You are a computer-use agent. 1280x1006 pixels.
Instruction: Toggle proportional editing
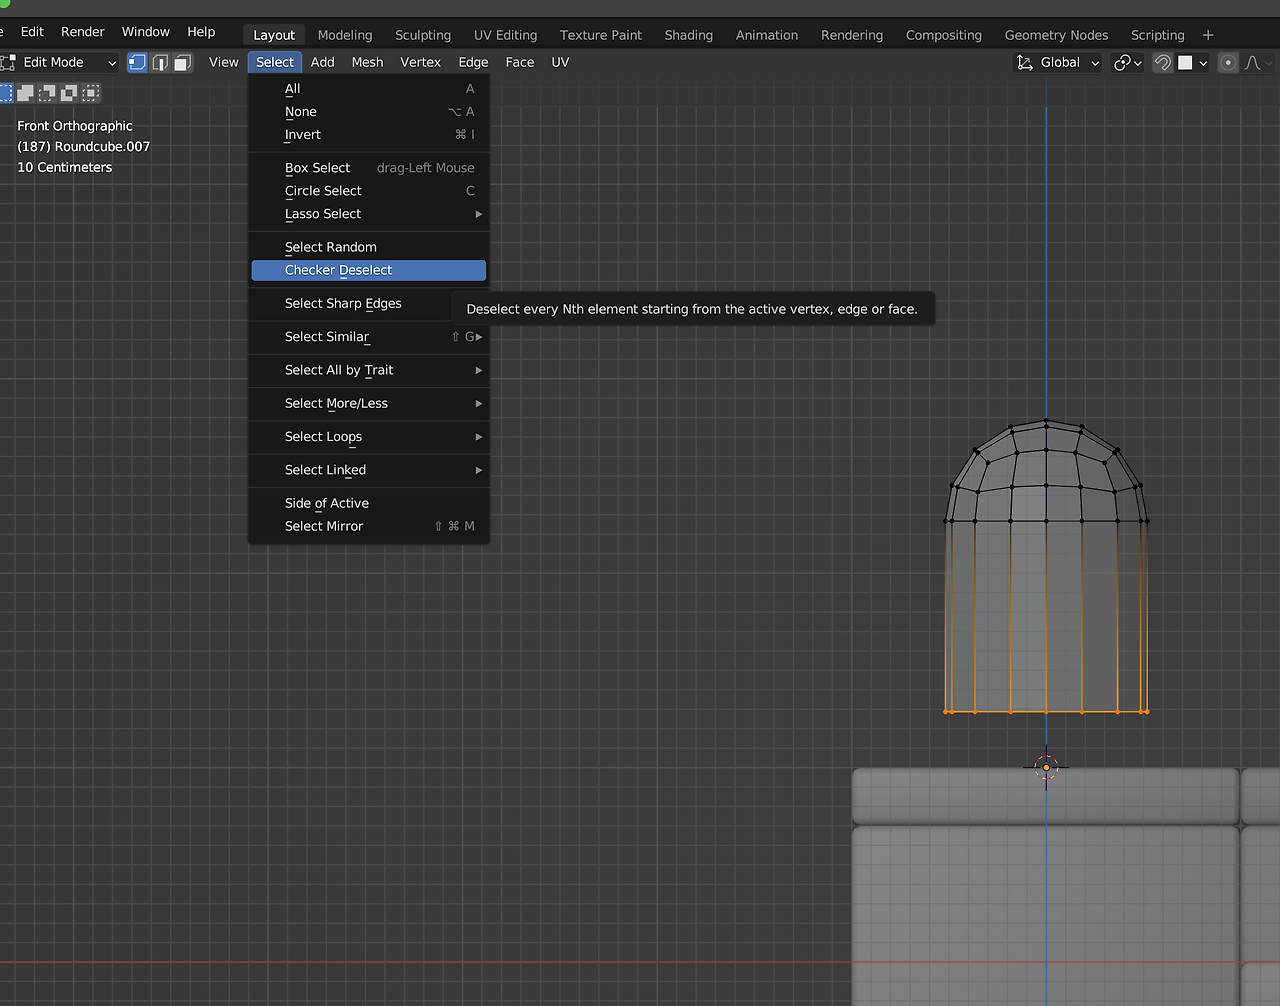click(x=1228, y=62)
